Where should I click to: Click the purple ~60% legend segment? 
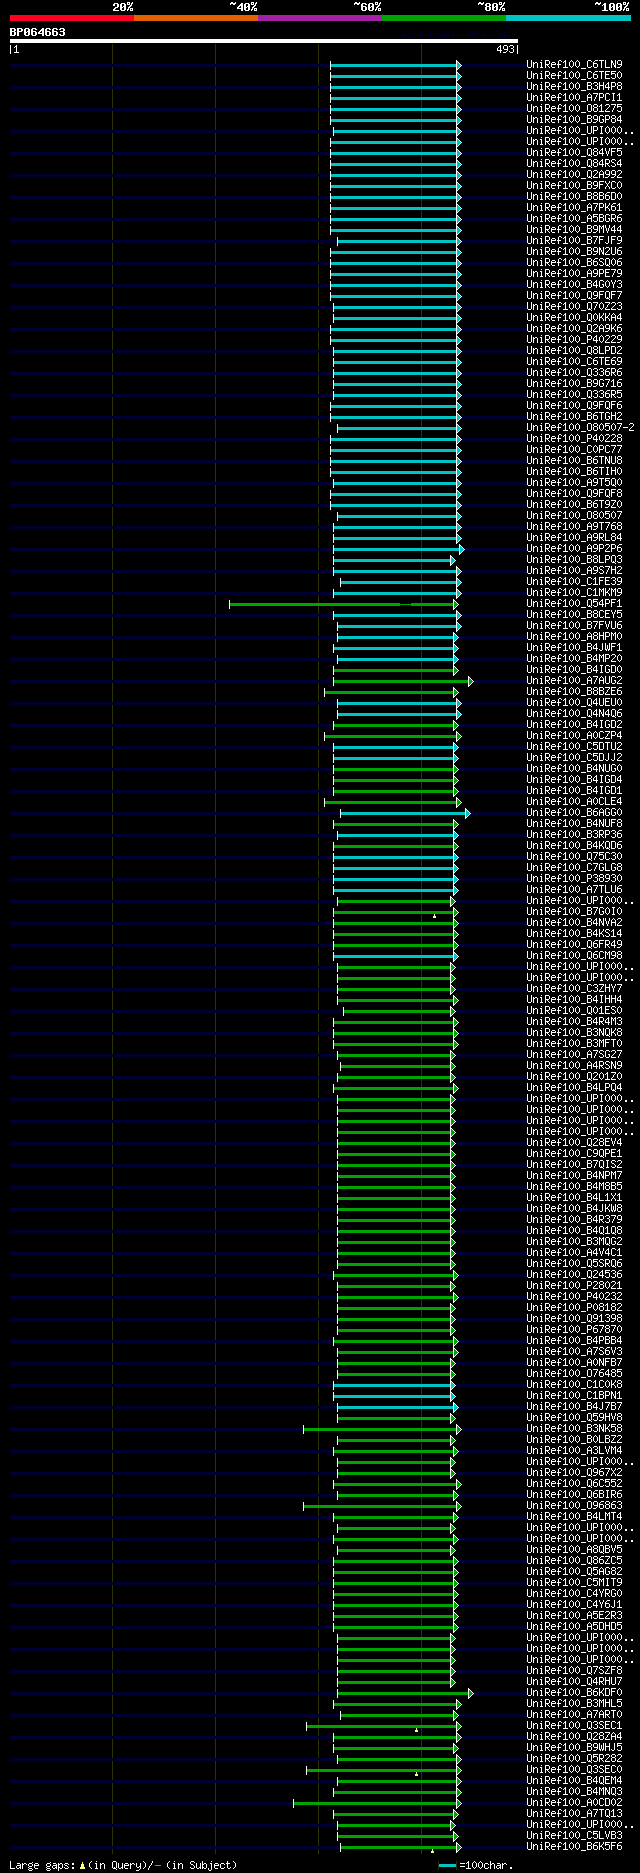click(320, 18)
